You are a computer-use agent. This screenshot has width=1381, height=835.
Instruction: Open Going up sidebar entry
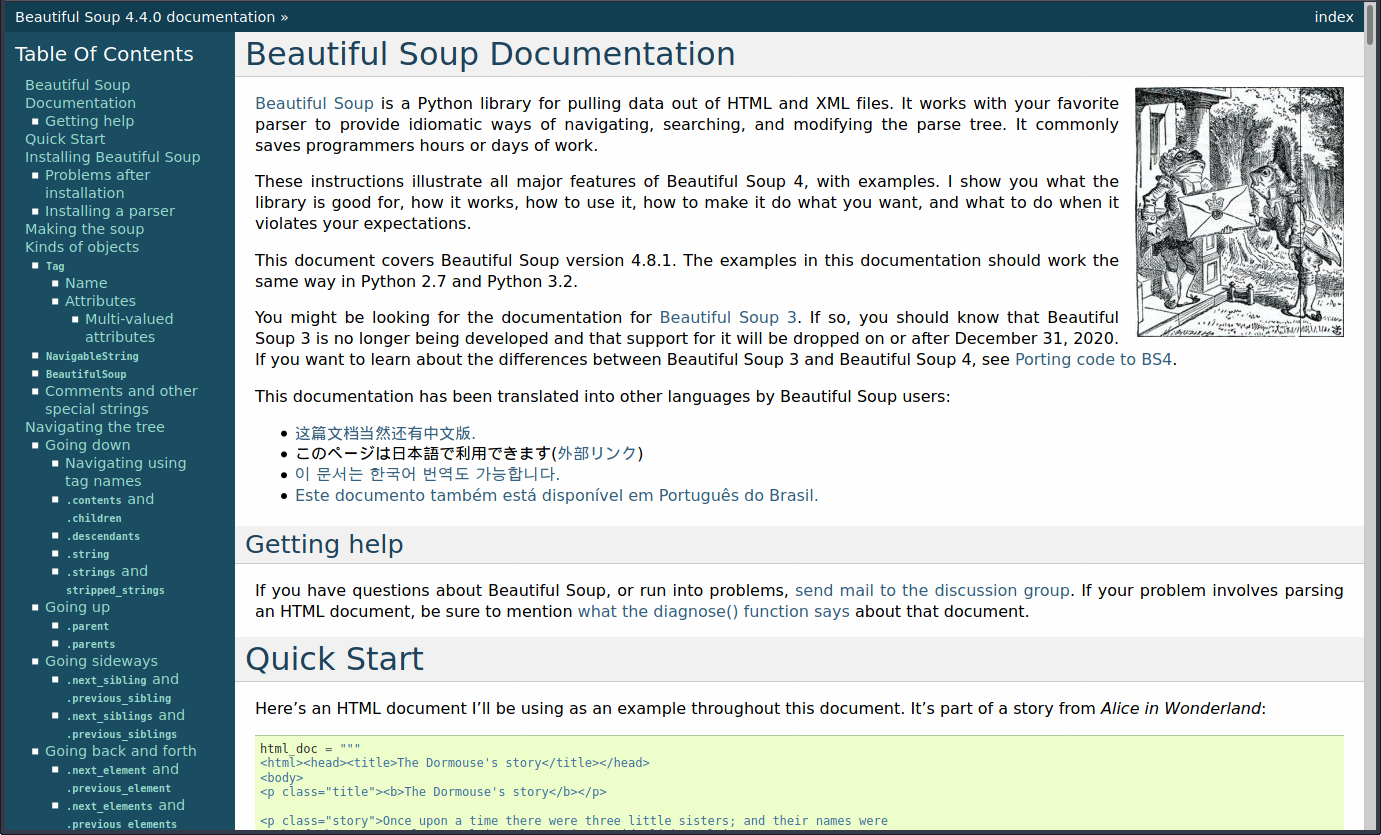tap(77, 607)
